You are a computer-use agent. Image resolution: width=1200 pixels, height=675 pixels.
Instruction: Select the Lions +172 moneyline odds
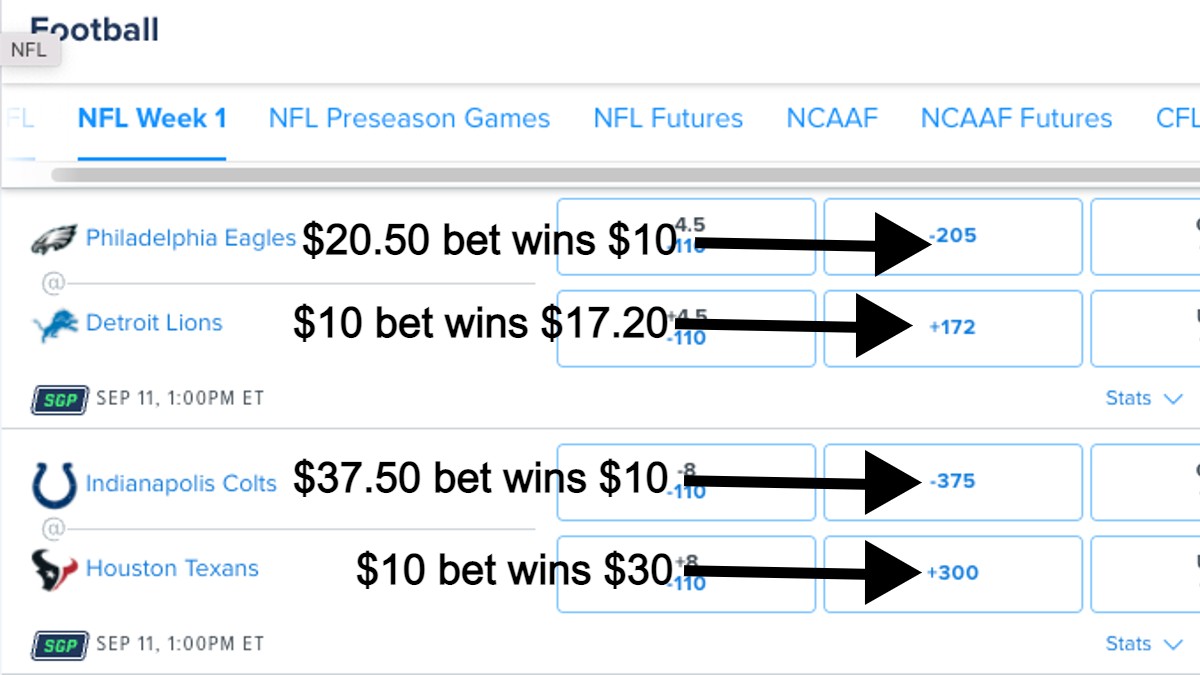[952, 328]
